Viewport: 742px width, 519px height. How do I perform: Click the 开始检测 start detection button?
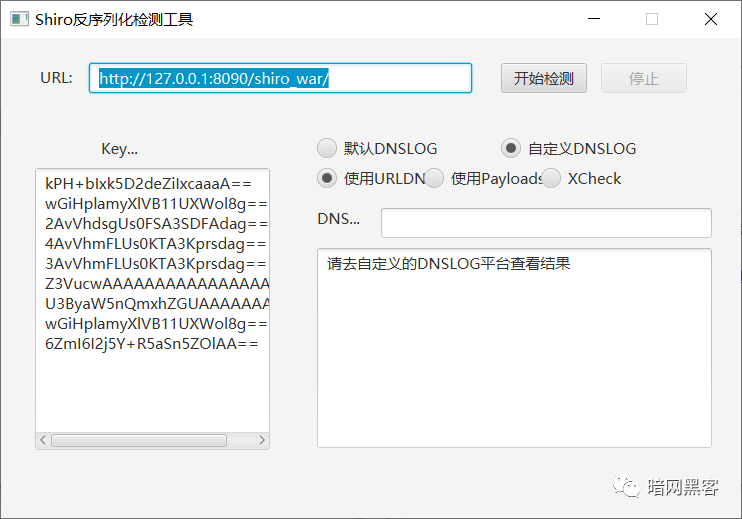pyautogui.click(x=544, y=78)
